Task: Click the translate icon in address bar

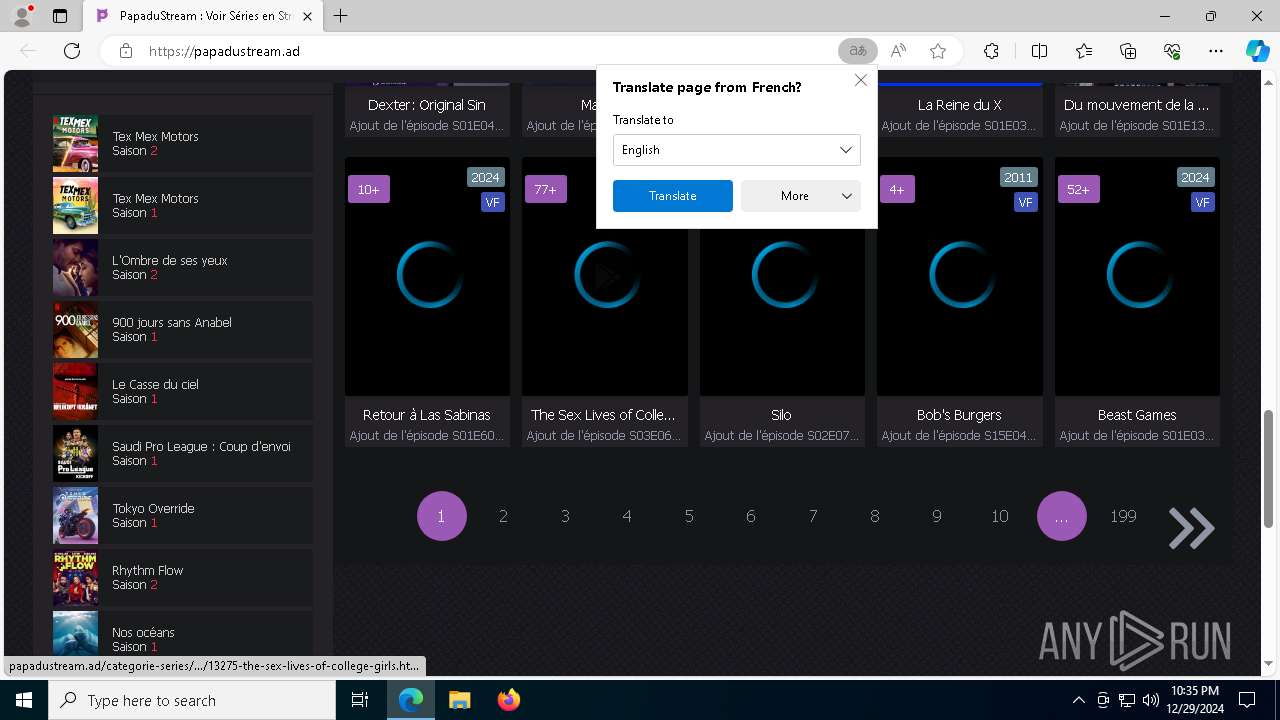Action: [857, 51]
